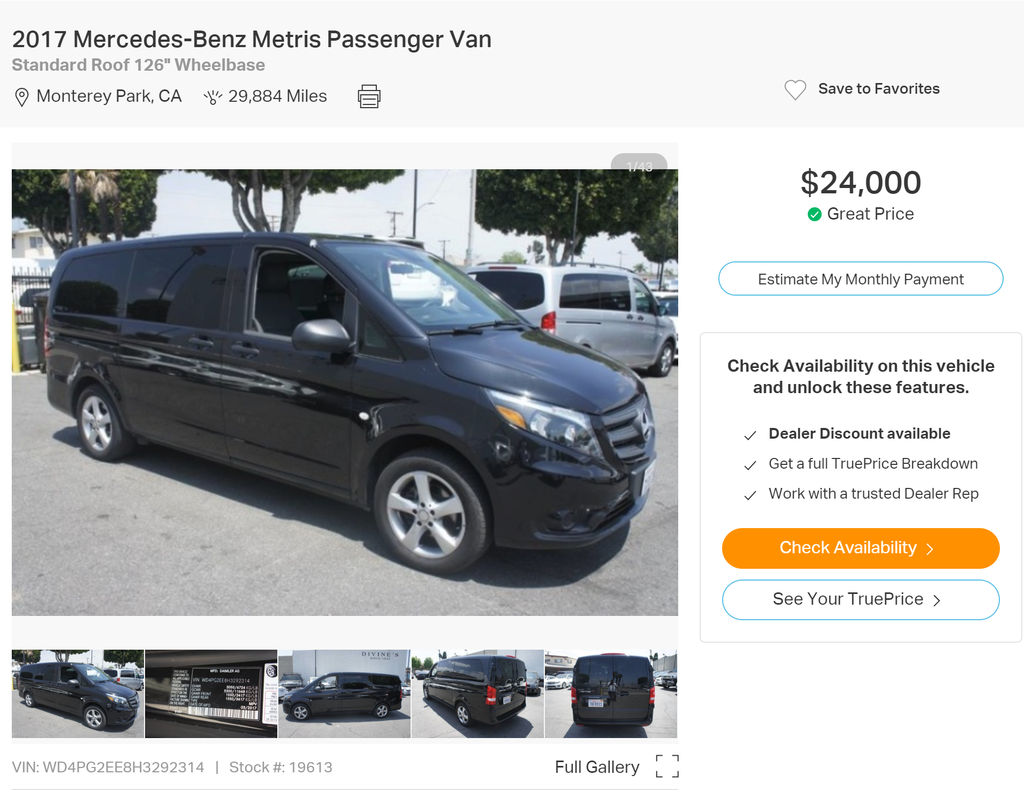Click Save to Favorites
1024x790 pixels.
[x=878, y=89]
